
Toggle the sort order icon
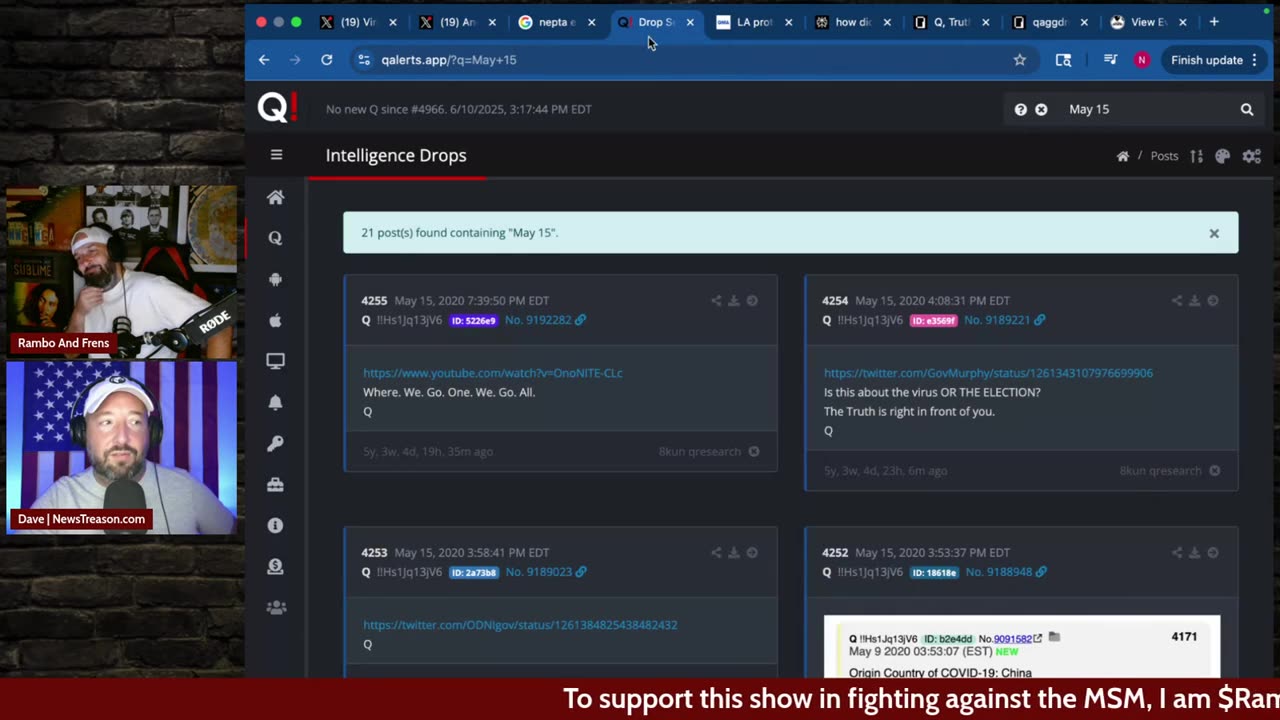pyautogui.click(x=1197, y=156)
